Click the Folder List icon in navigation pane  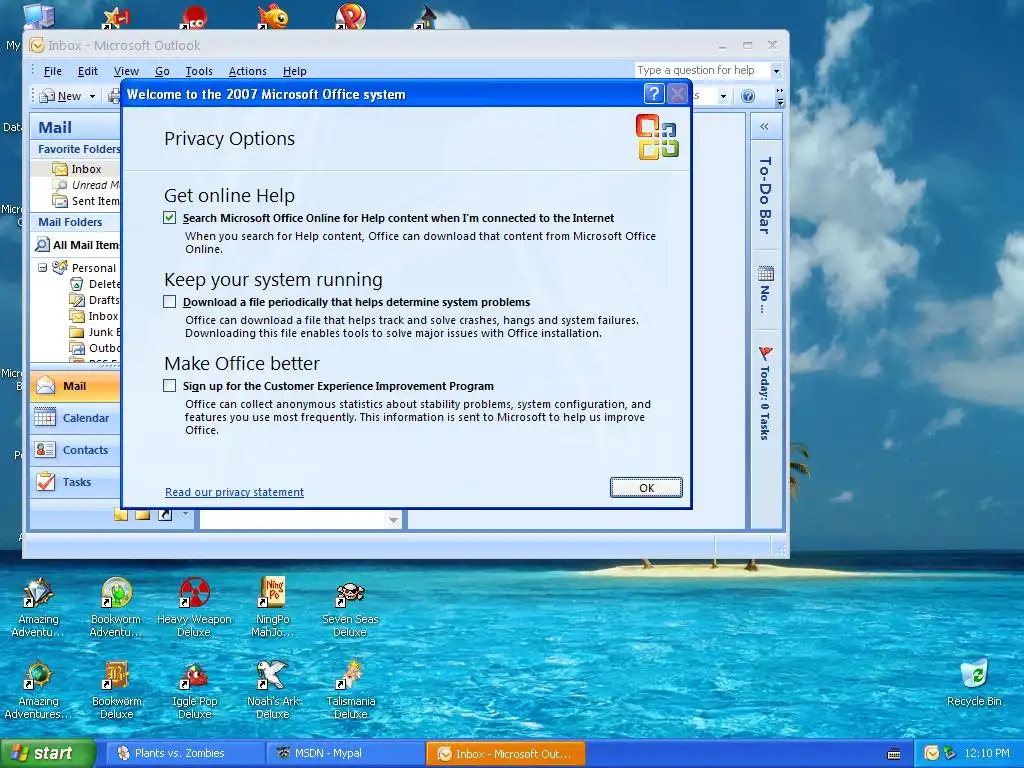[142, 515]
